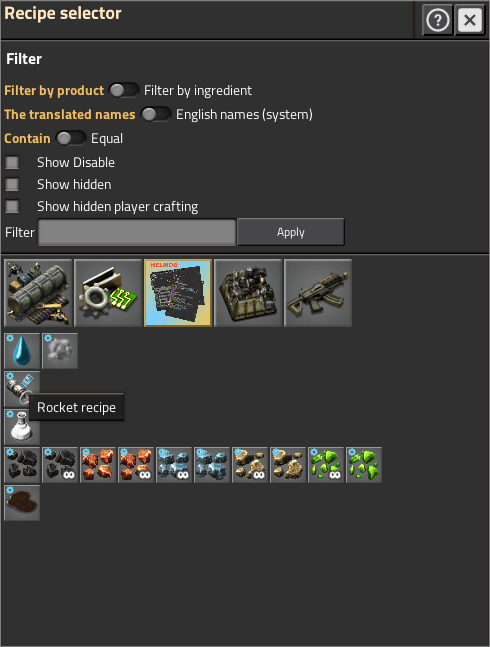This screenshot has height=647, width=490.
Task: Focus the Filter text field
Action: [x=137, y=232]
